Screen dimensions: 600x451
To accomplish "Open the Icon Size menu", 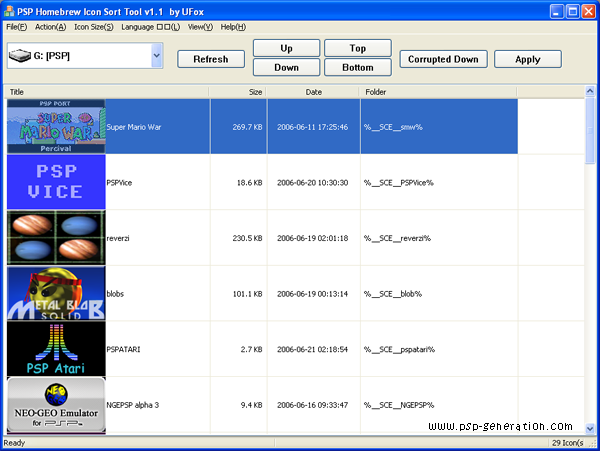I will (x=94, y=27).
